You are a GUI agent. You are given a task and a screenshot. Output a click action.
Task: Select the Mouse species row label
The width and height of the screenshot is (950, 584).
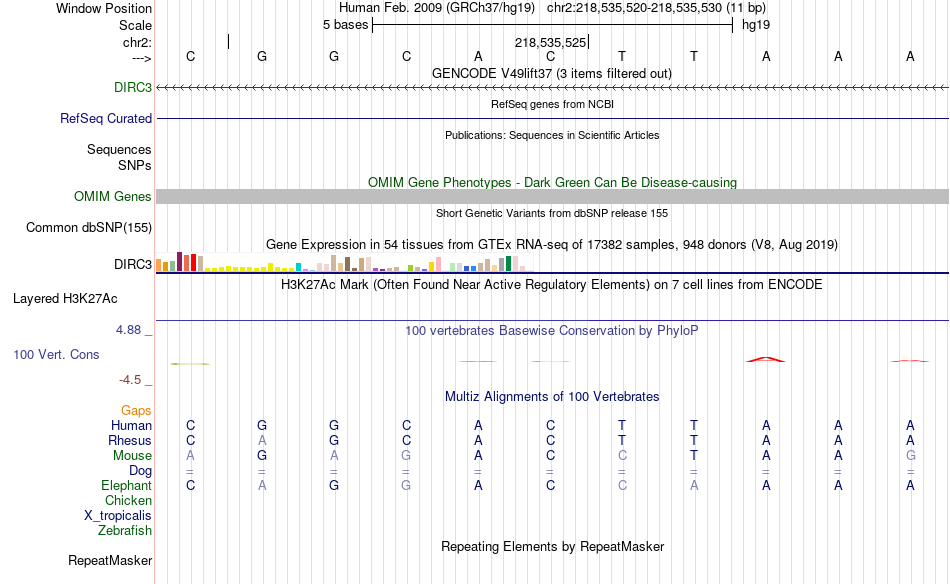click(132, 456)
